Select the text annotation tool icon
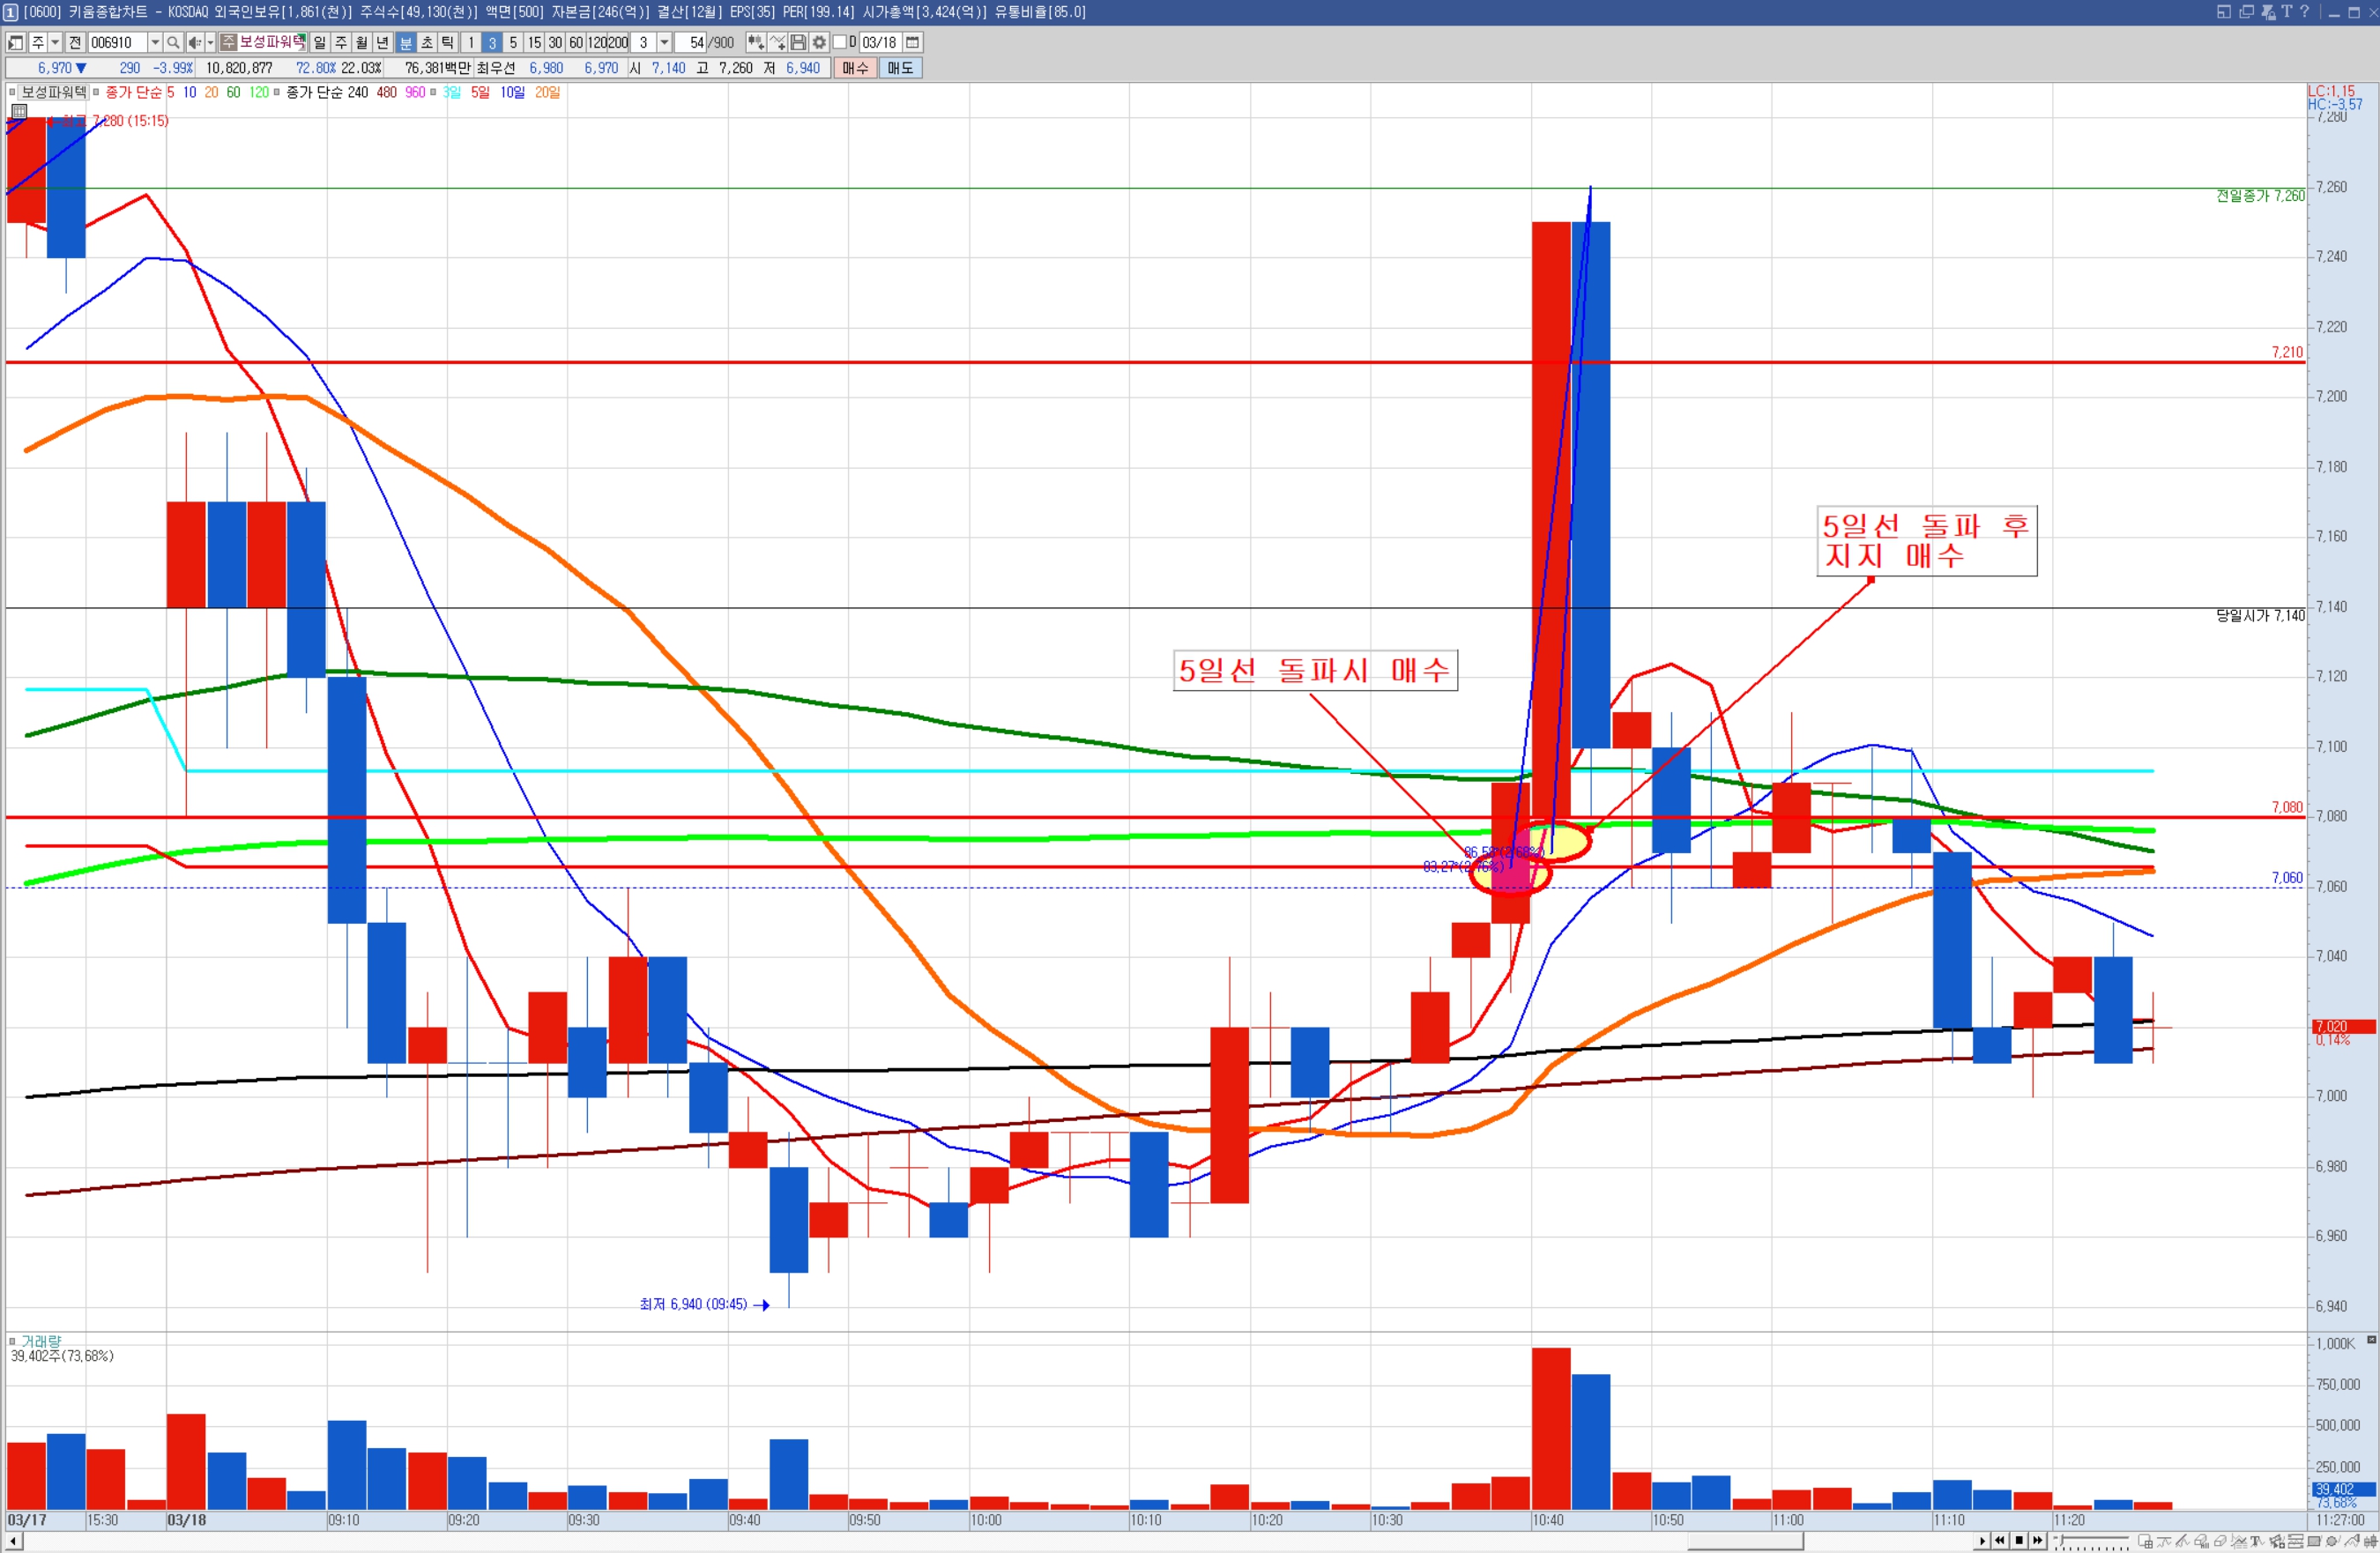 2257,1541
